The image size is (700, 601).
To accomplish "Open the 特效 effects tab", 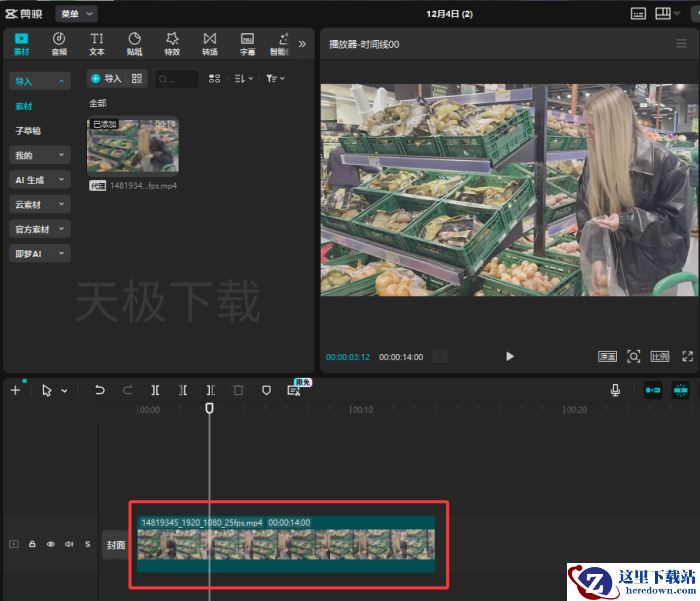I will pos(172,44).
